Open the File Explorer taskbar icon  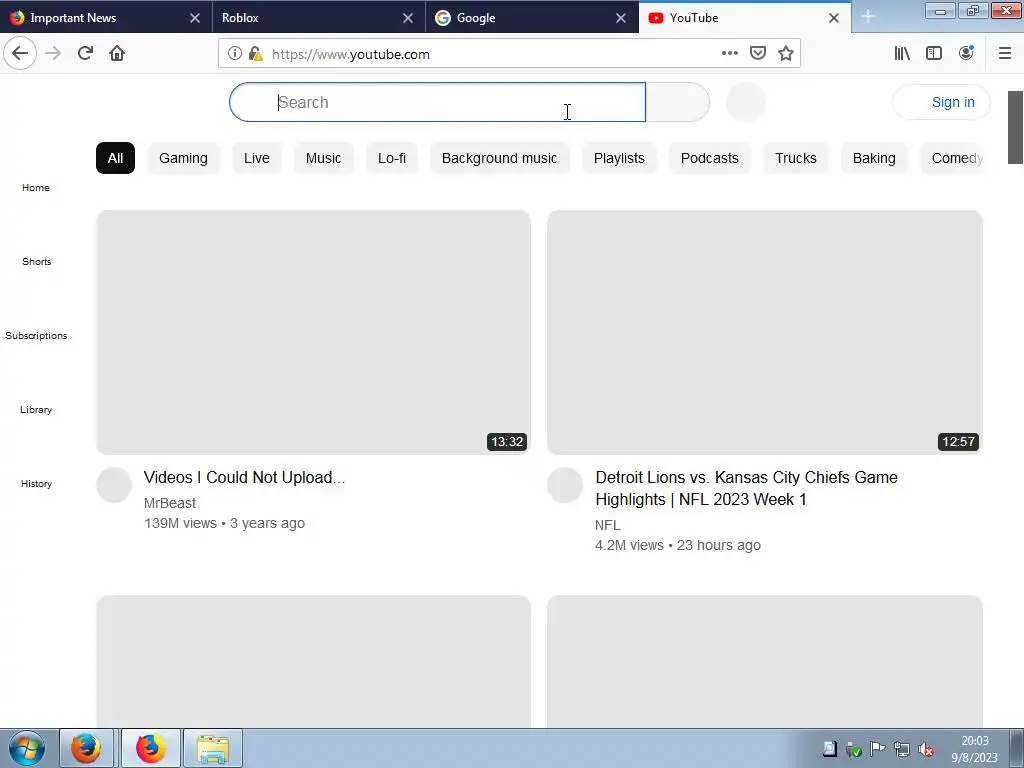[213, 748]
